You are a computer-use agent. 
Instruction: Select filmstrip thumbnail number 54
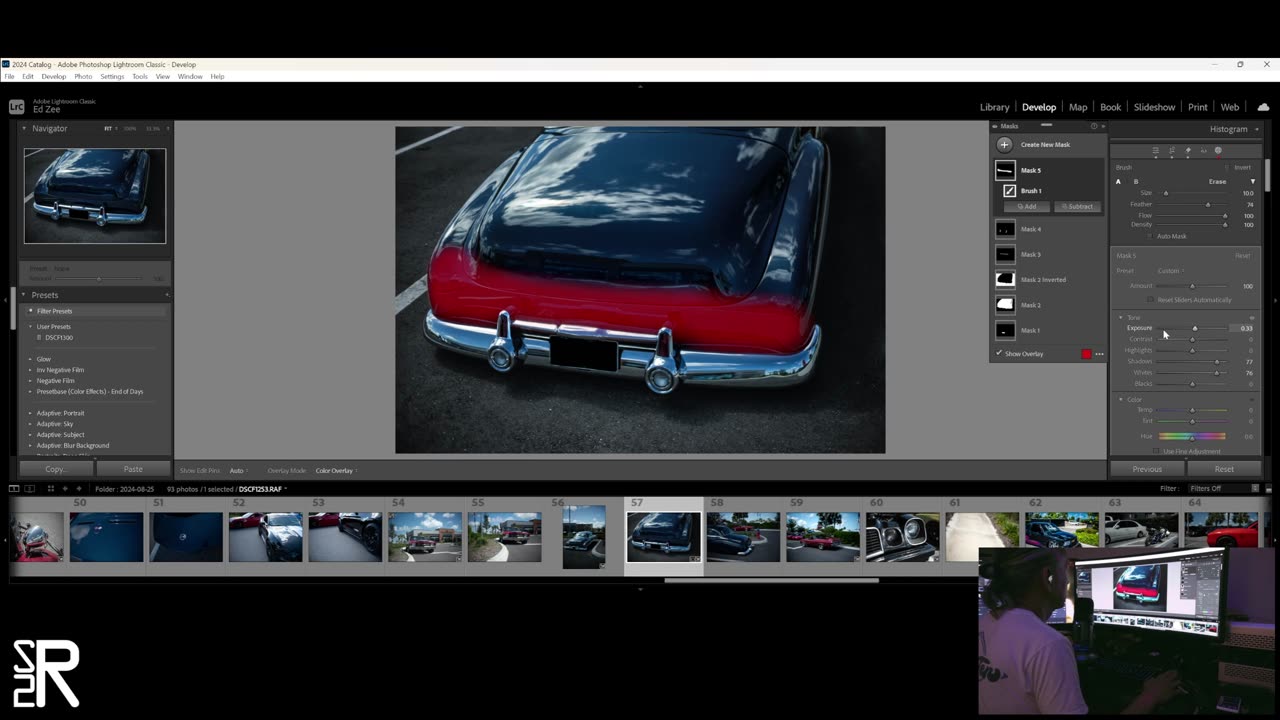(425, 537)
